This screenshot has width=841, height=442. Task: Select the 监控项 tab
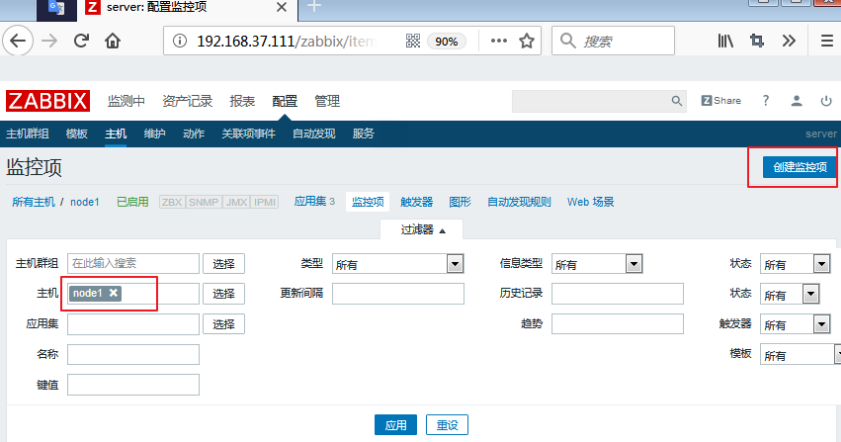[x=367, y=202]
